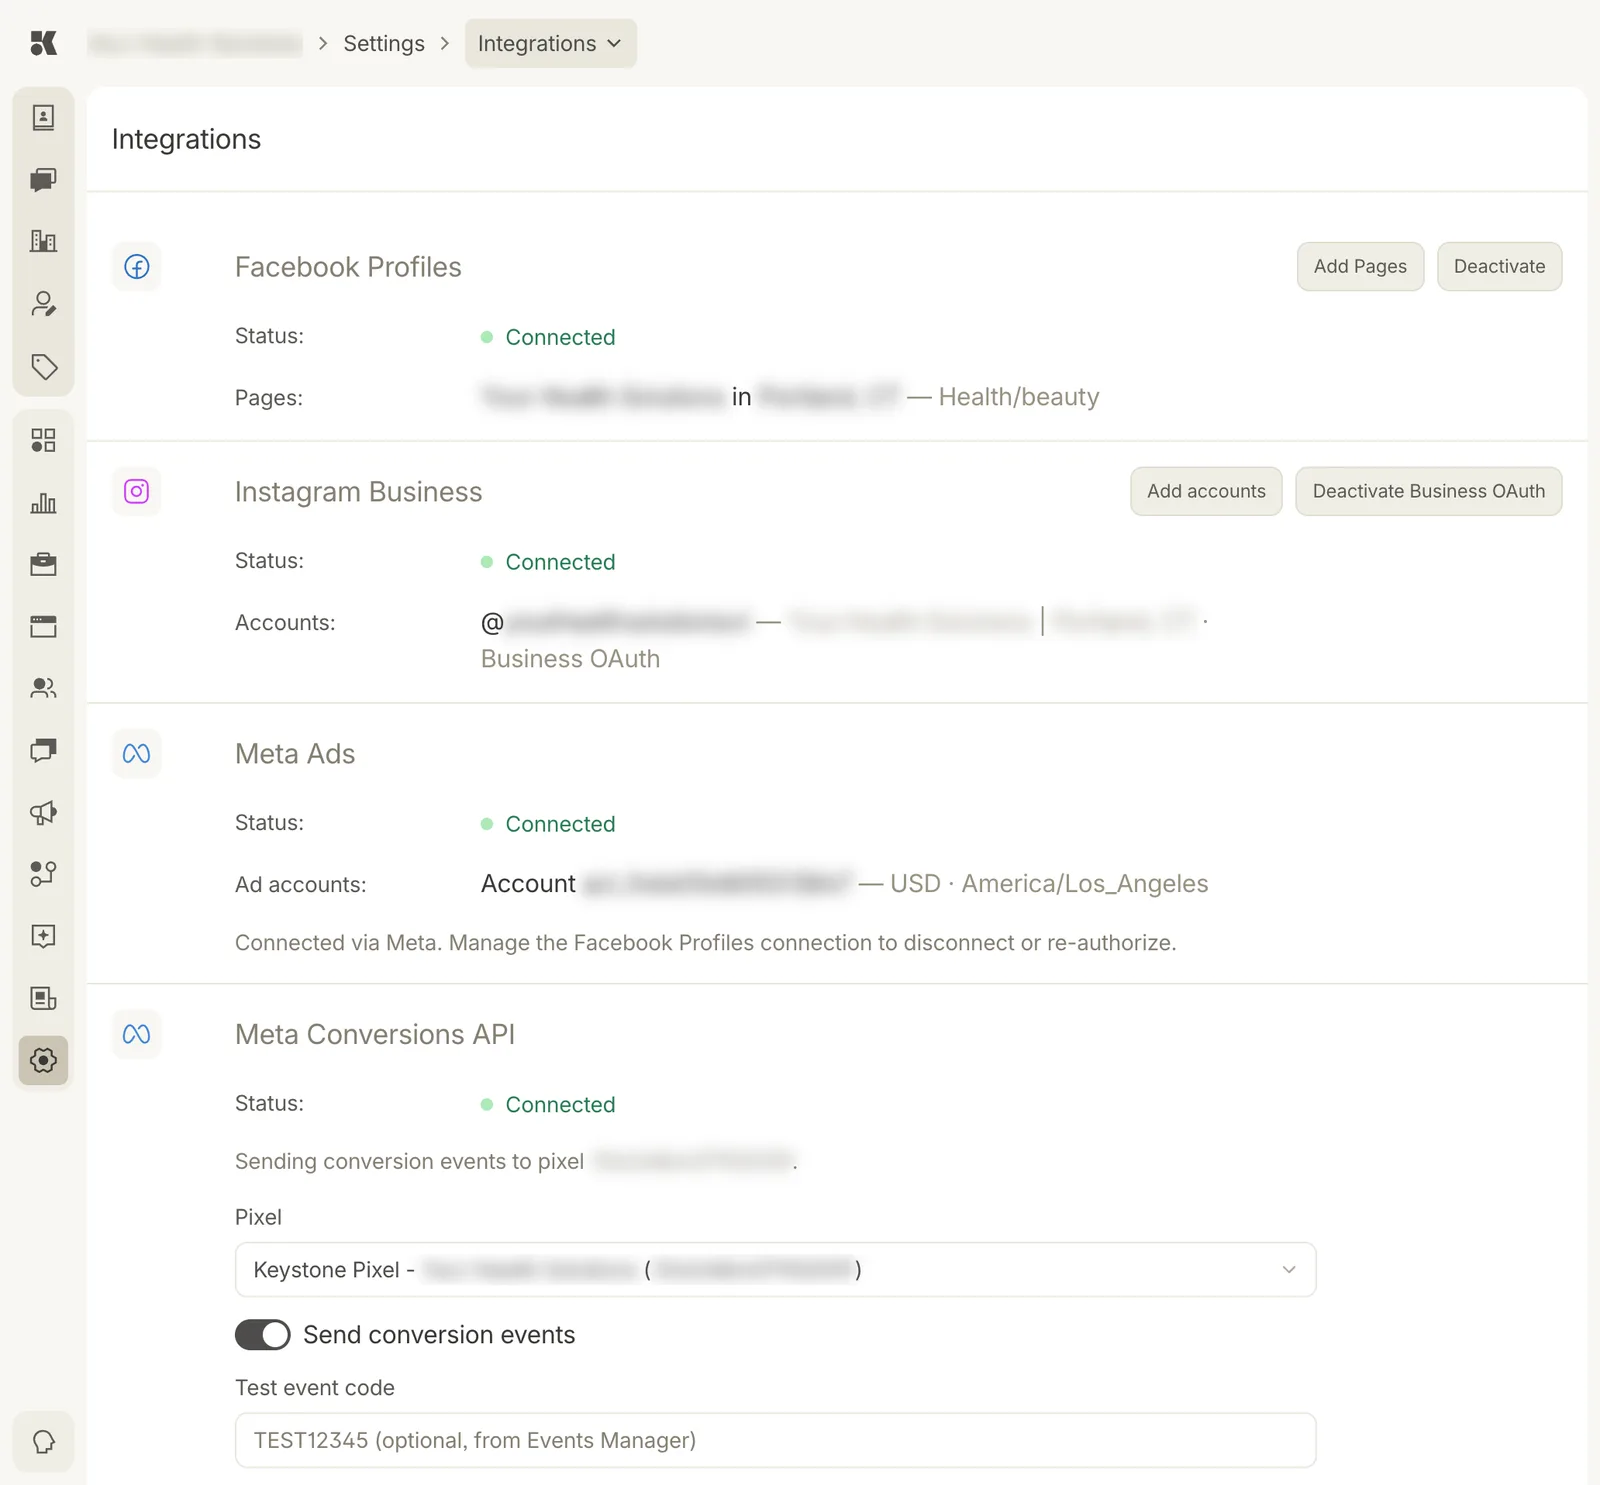1600x1485 pixels.
Task: Open the sparkle message sidebar icon
Action: click(43, 936)
